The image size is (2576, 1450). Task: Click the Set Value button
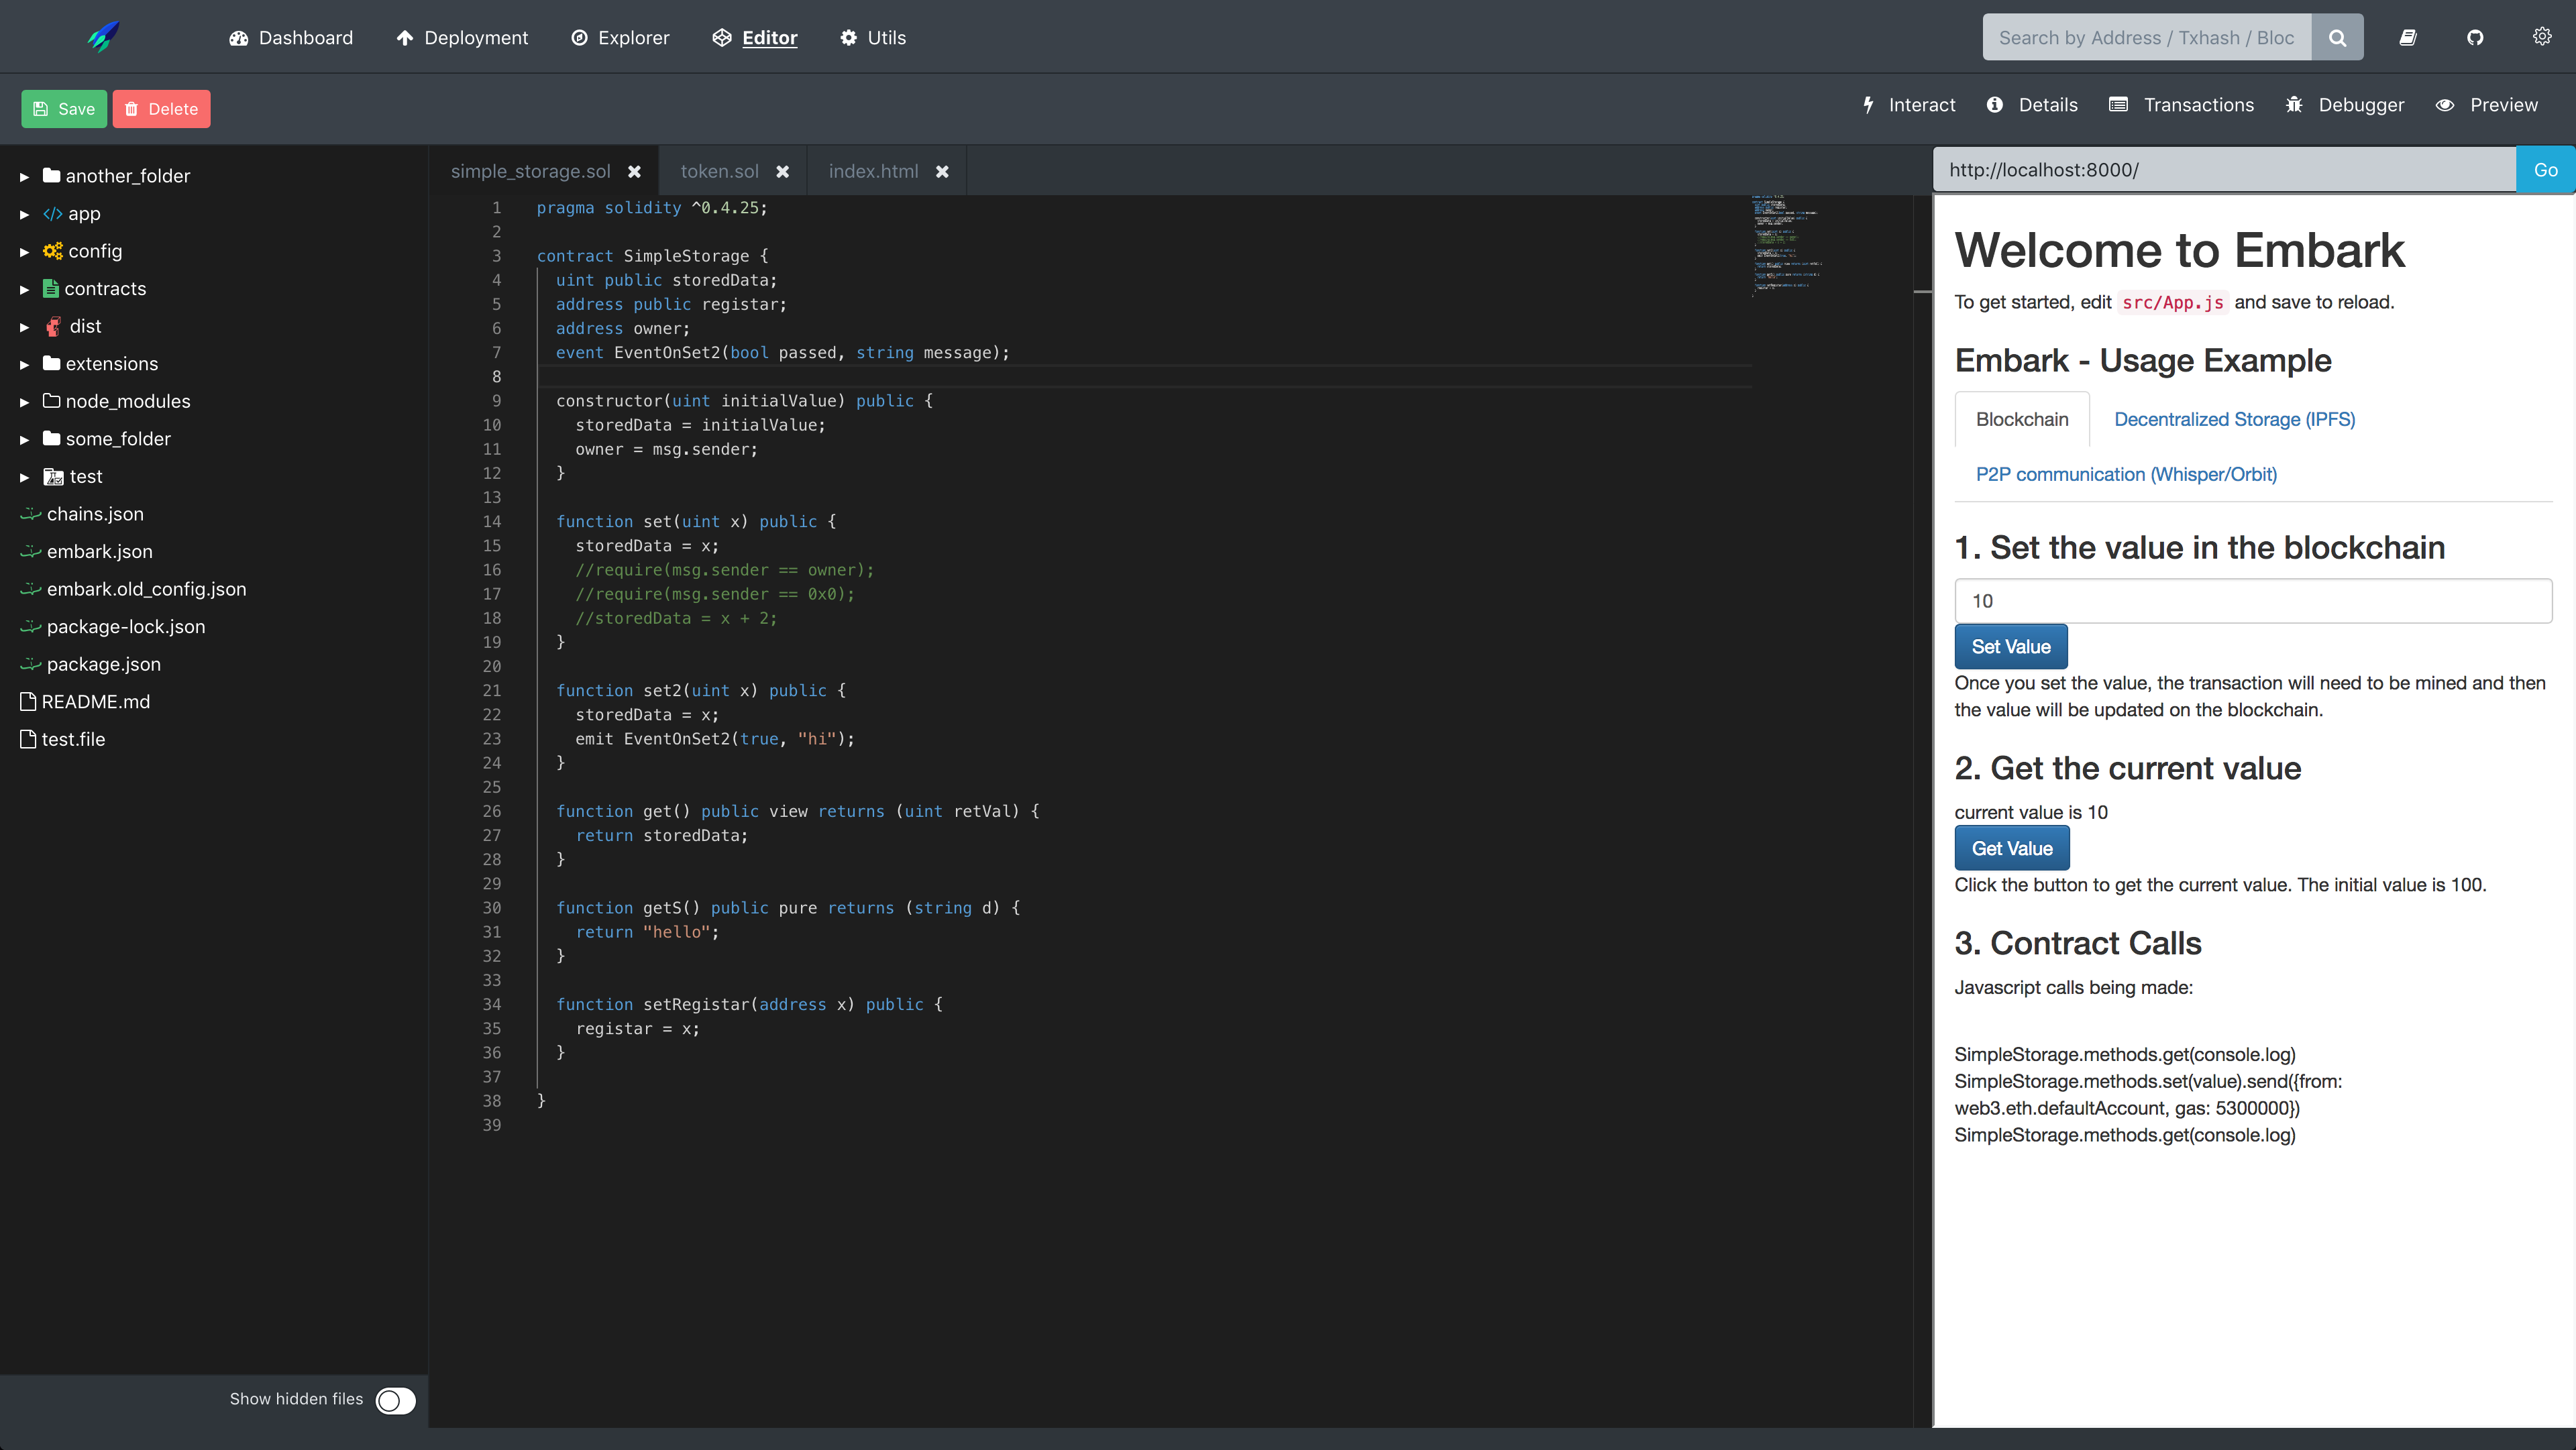tap(2010, 646)
